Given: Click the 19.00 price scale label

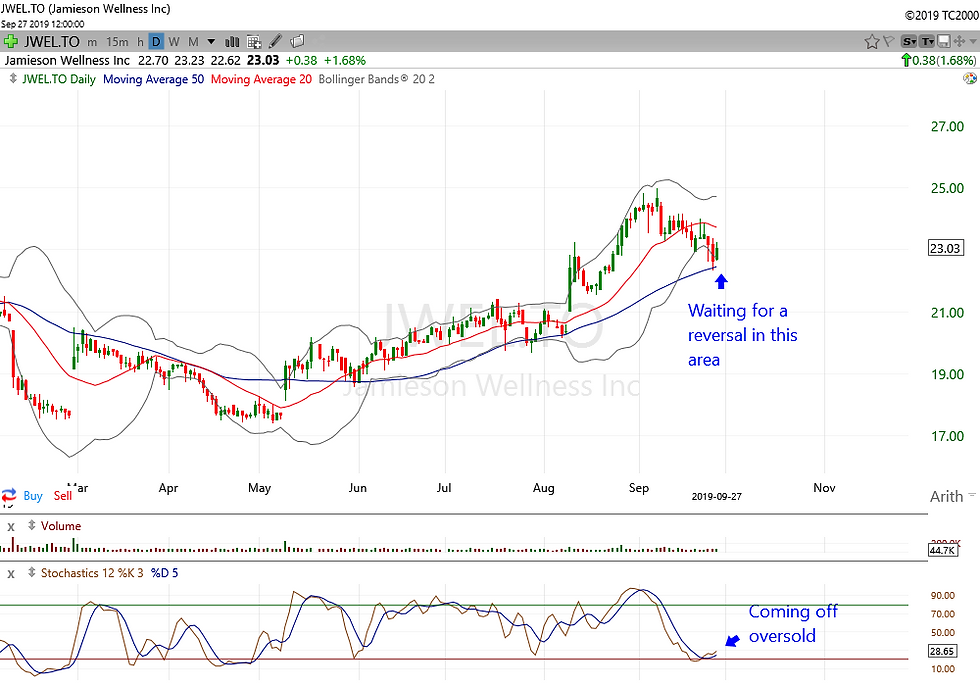Looking at the screenshot, I should pyautogui.click(x=948, y=374).
